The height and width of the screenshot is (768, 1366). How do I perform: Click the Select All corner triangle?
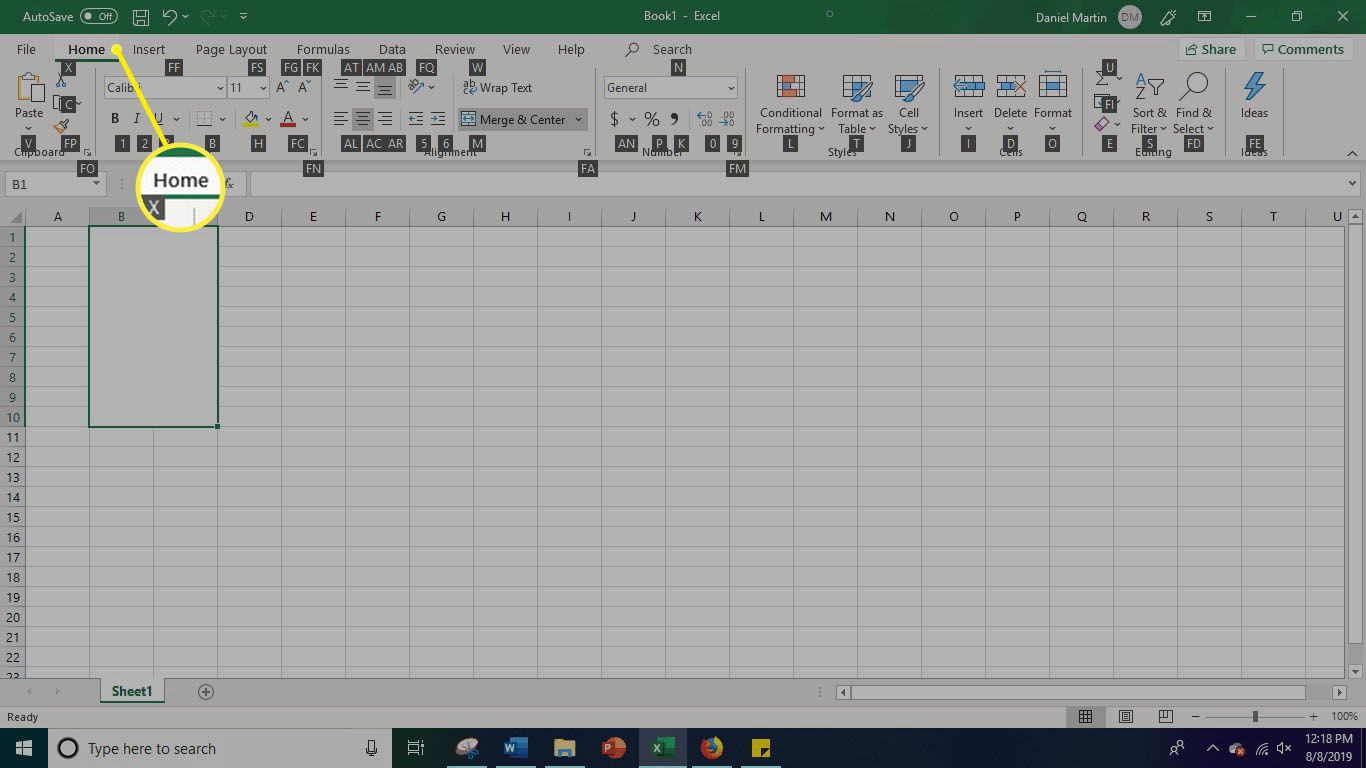(x=14, y=217)
